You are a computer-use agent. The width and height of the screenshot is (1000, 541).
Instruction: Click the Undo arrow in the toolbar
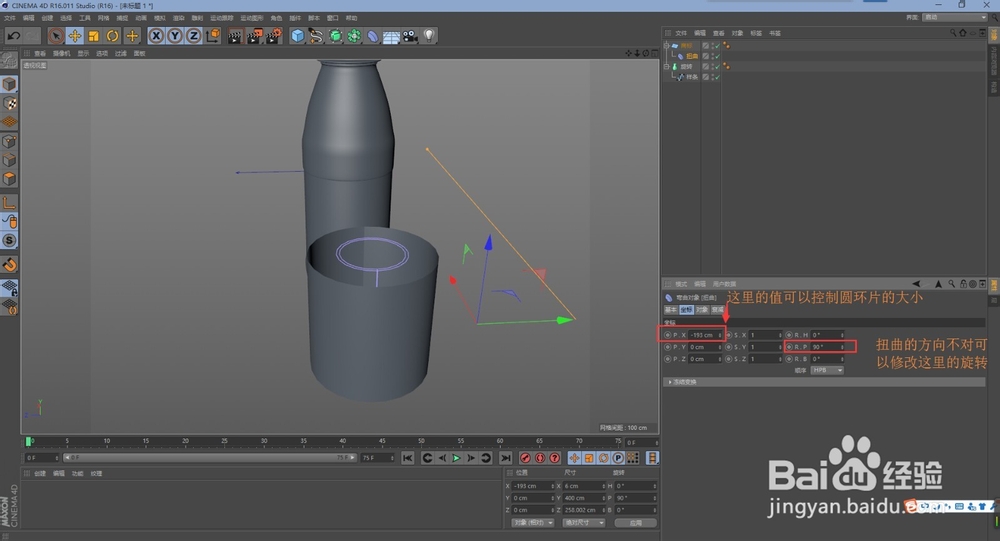[15, 36]
